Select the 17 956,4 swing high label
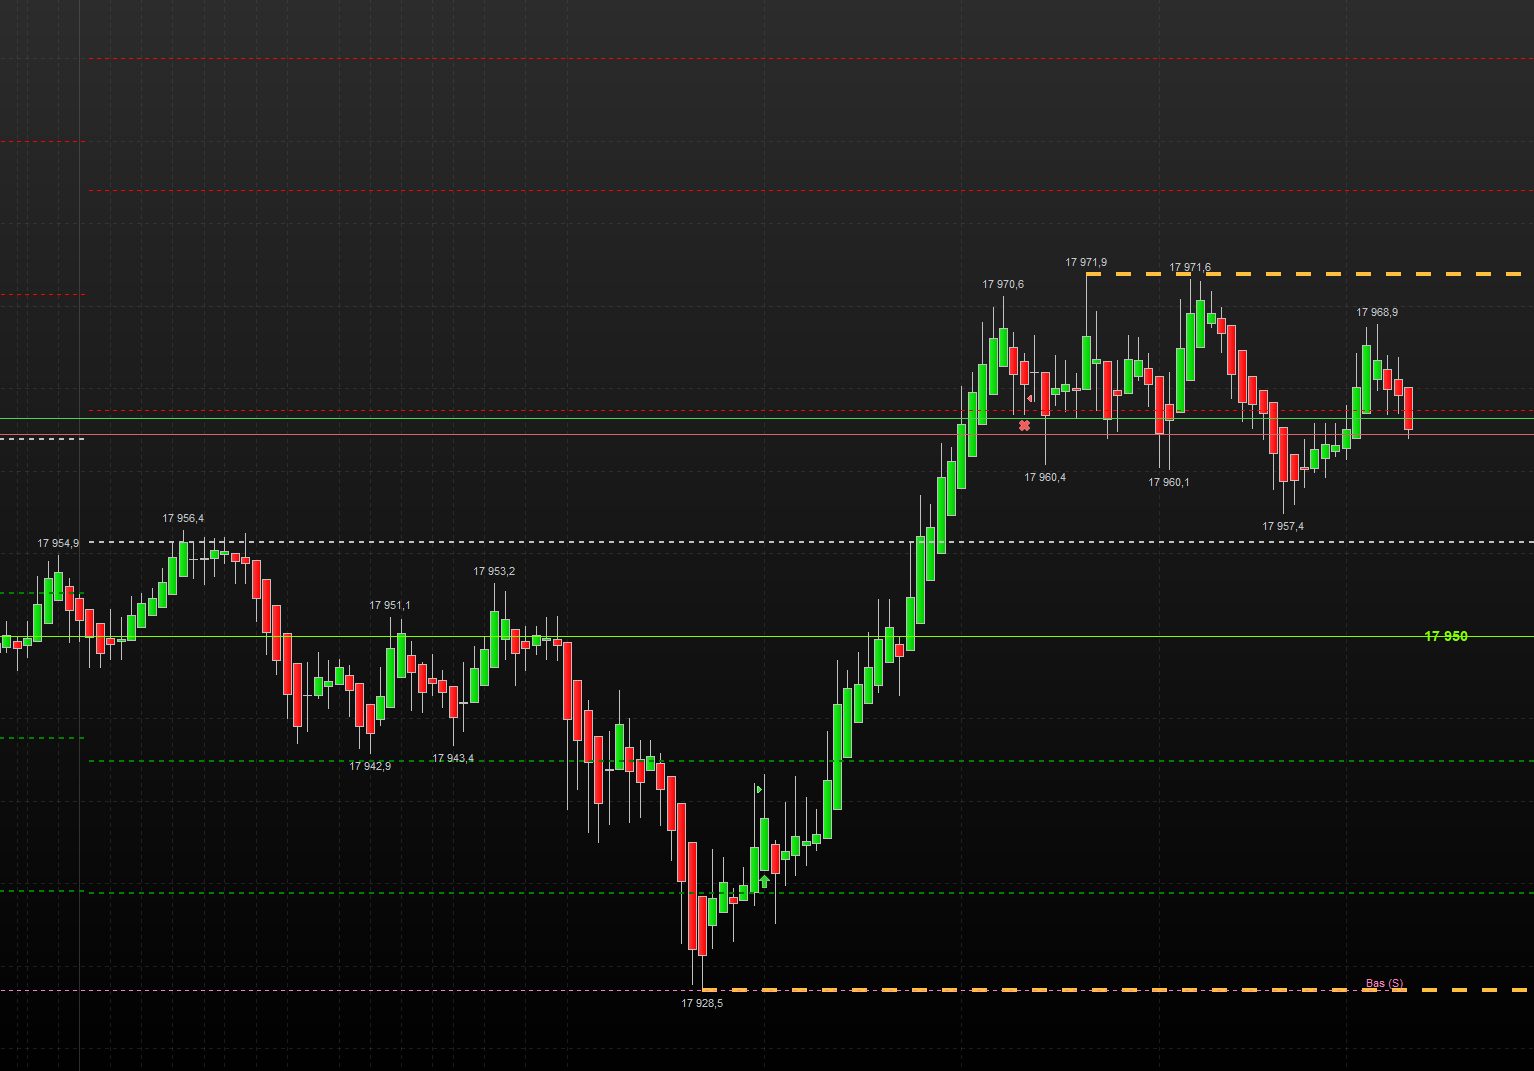This screenshot has height=1071, width=1534. click(x=183, y=518)
